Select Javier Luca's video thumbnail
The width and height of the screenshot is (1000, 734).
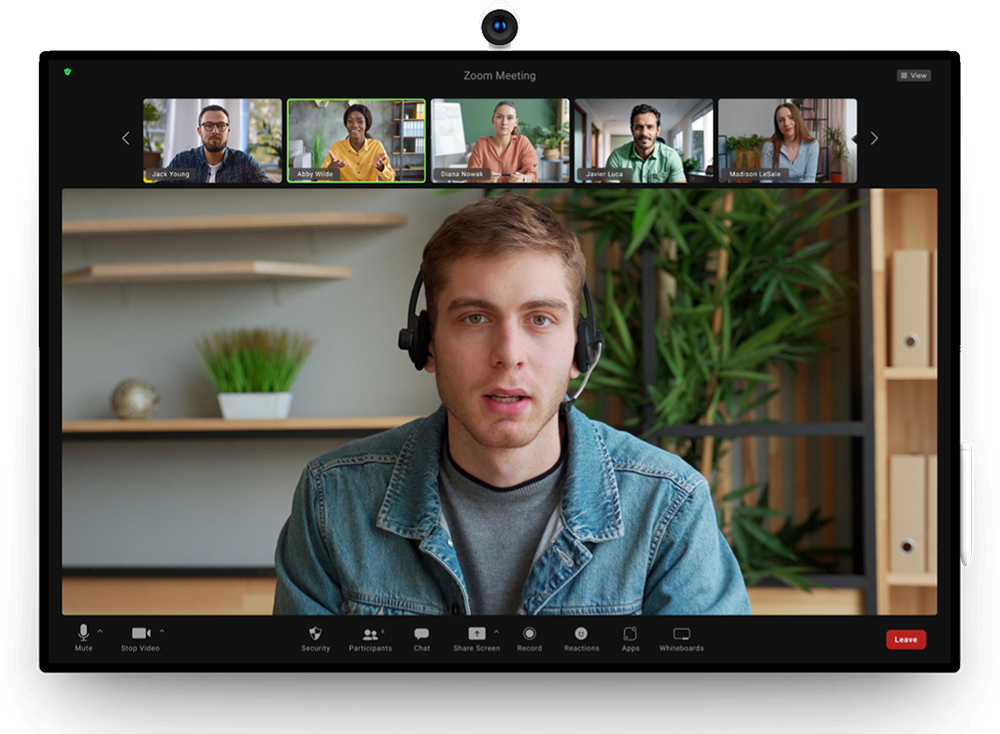click(643, 140)
